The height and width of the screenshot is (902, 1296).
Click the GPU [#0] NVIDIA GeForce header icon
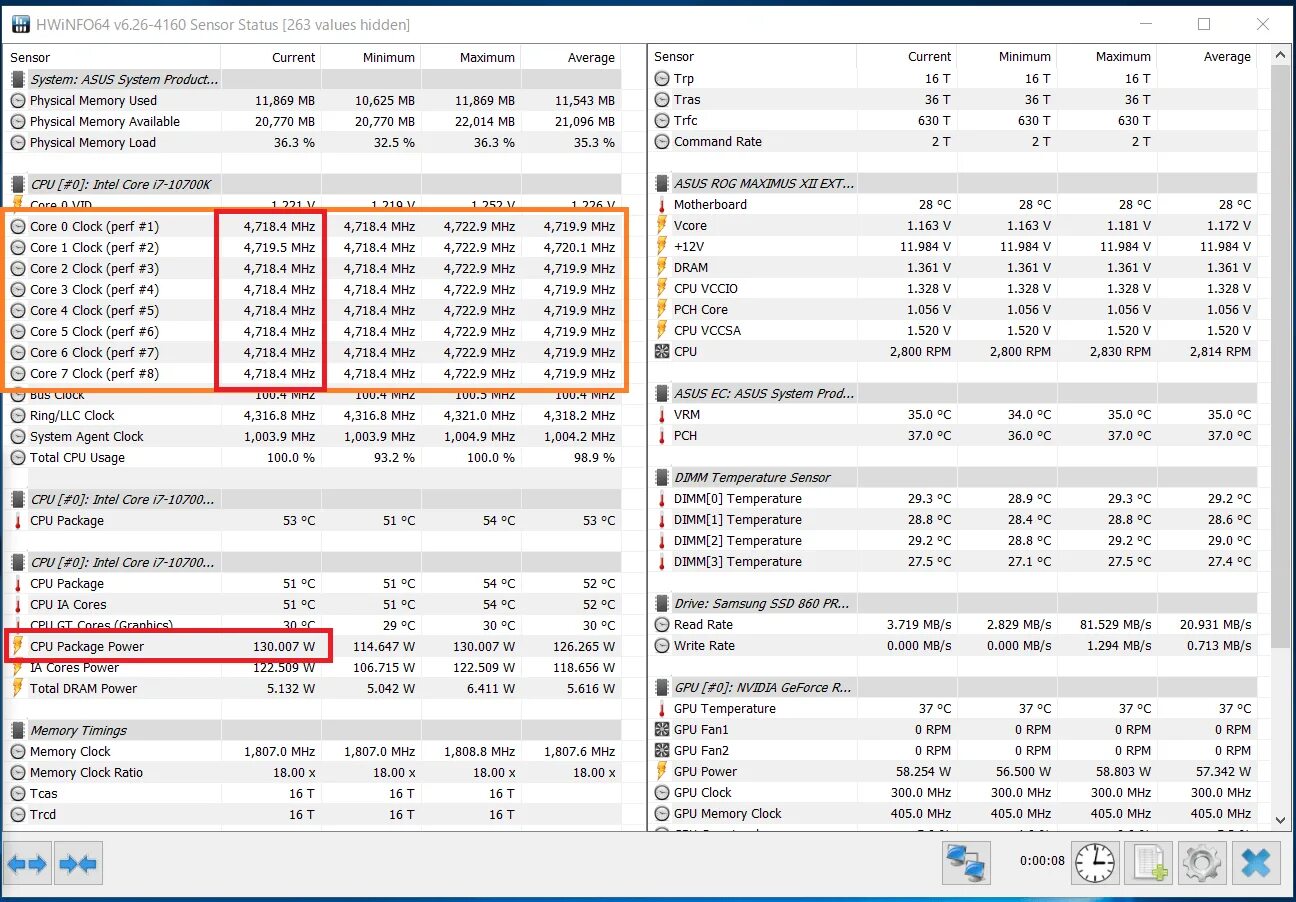click(x=661, y=688)
